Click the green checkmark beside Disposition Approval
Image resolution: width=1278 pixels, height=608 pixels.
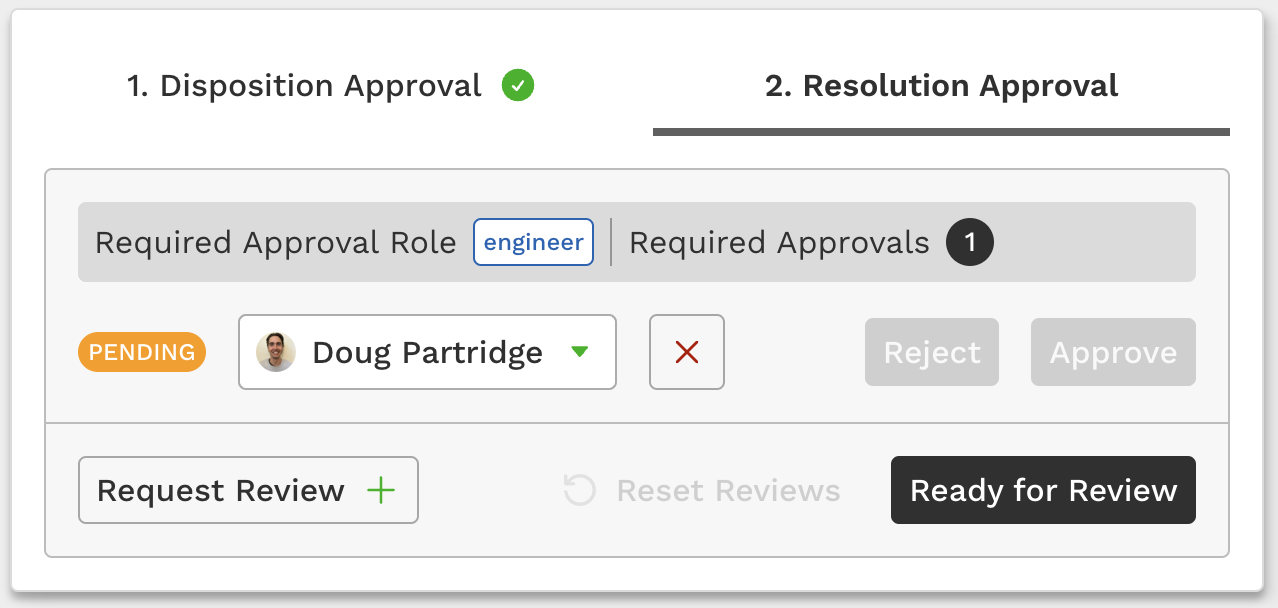coord(518,86)
